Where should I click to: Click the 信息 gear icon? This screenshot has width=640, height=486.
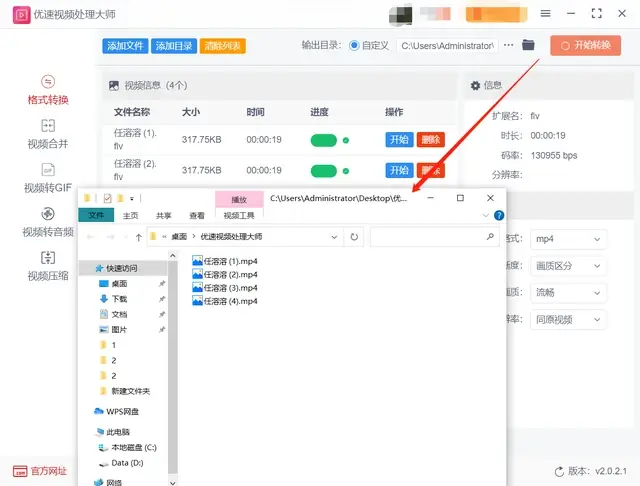(x=475, y=86)
